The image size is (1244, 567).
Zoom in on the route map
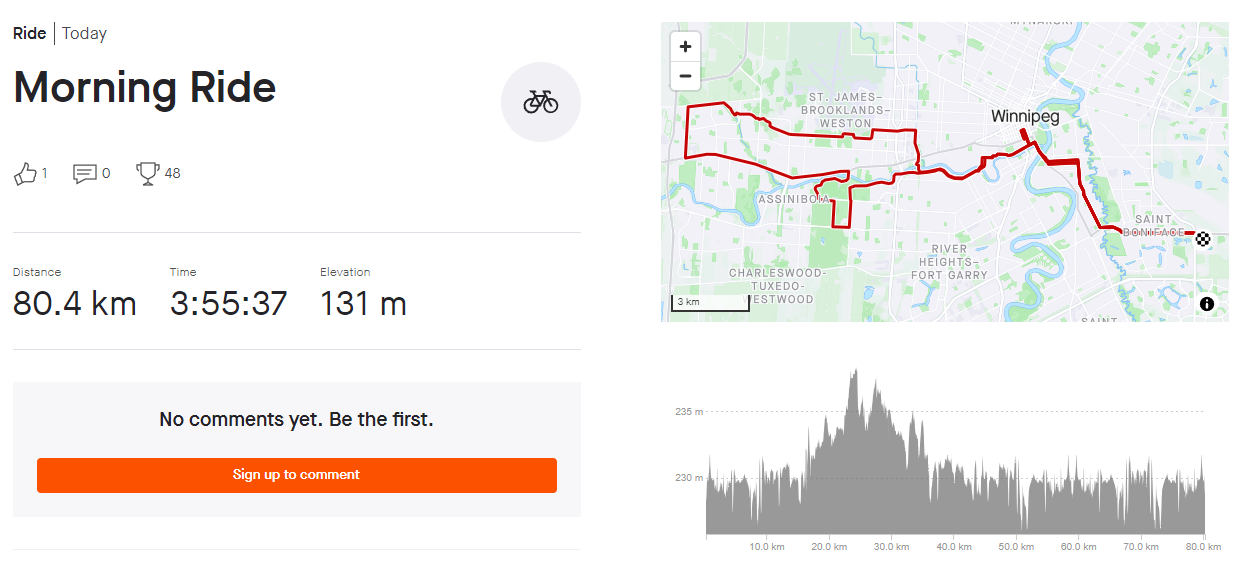pyautogui.click(x=685, y=47)
